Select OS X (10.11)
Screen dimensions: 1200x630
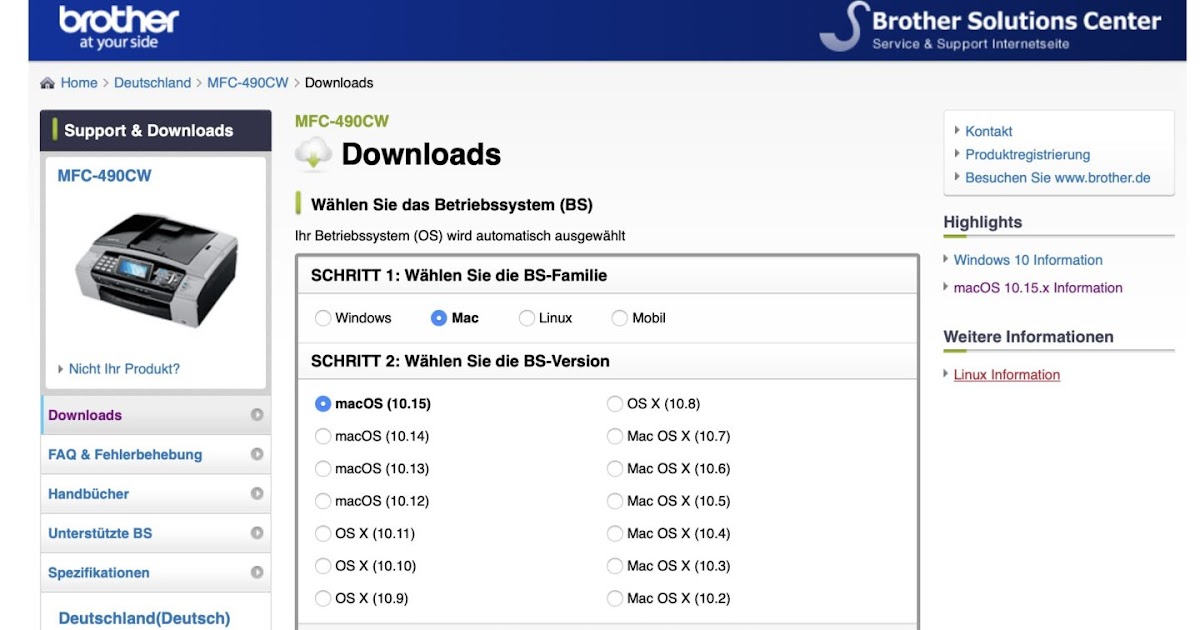(x=323, y=534)
